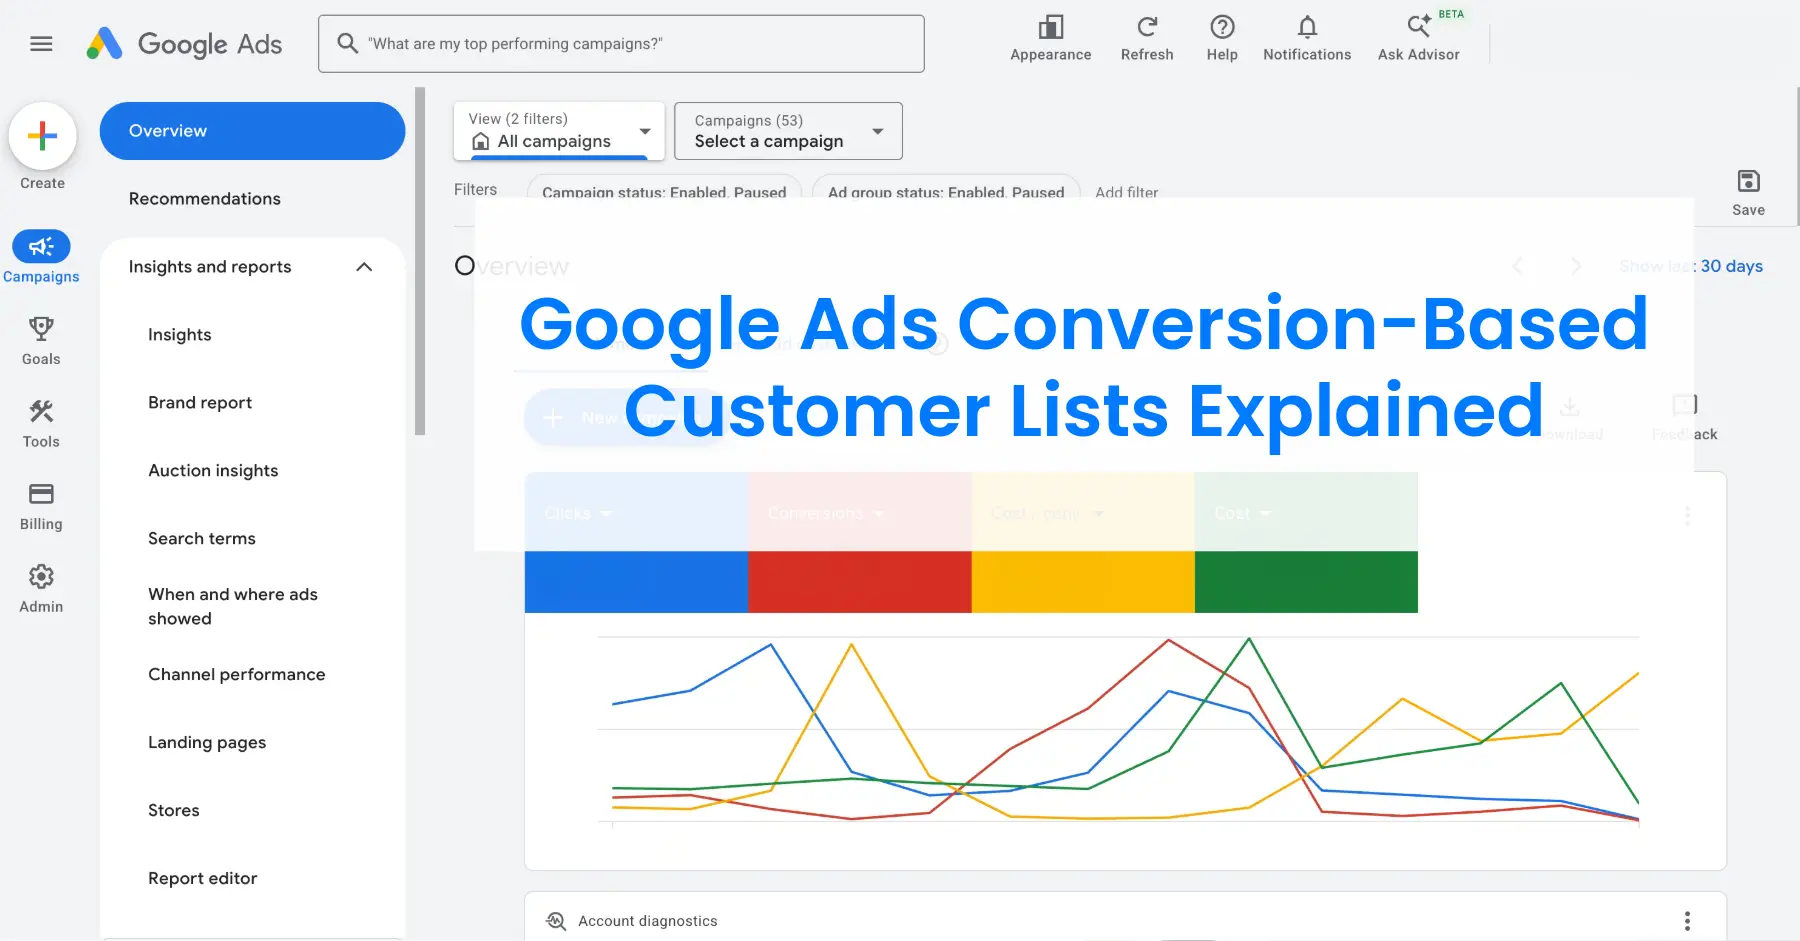Open the hamburger main menu
1800x941 pixels.
point(41,44)
